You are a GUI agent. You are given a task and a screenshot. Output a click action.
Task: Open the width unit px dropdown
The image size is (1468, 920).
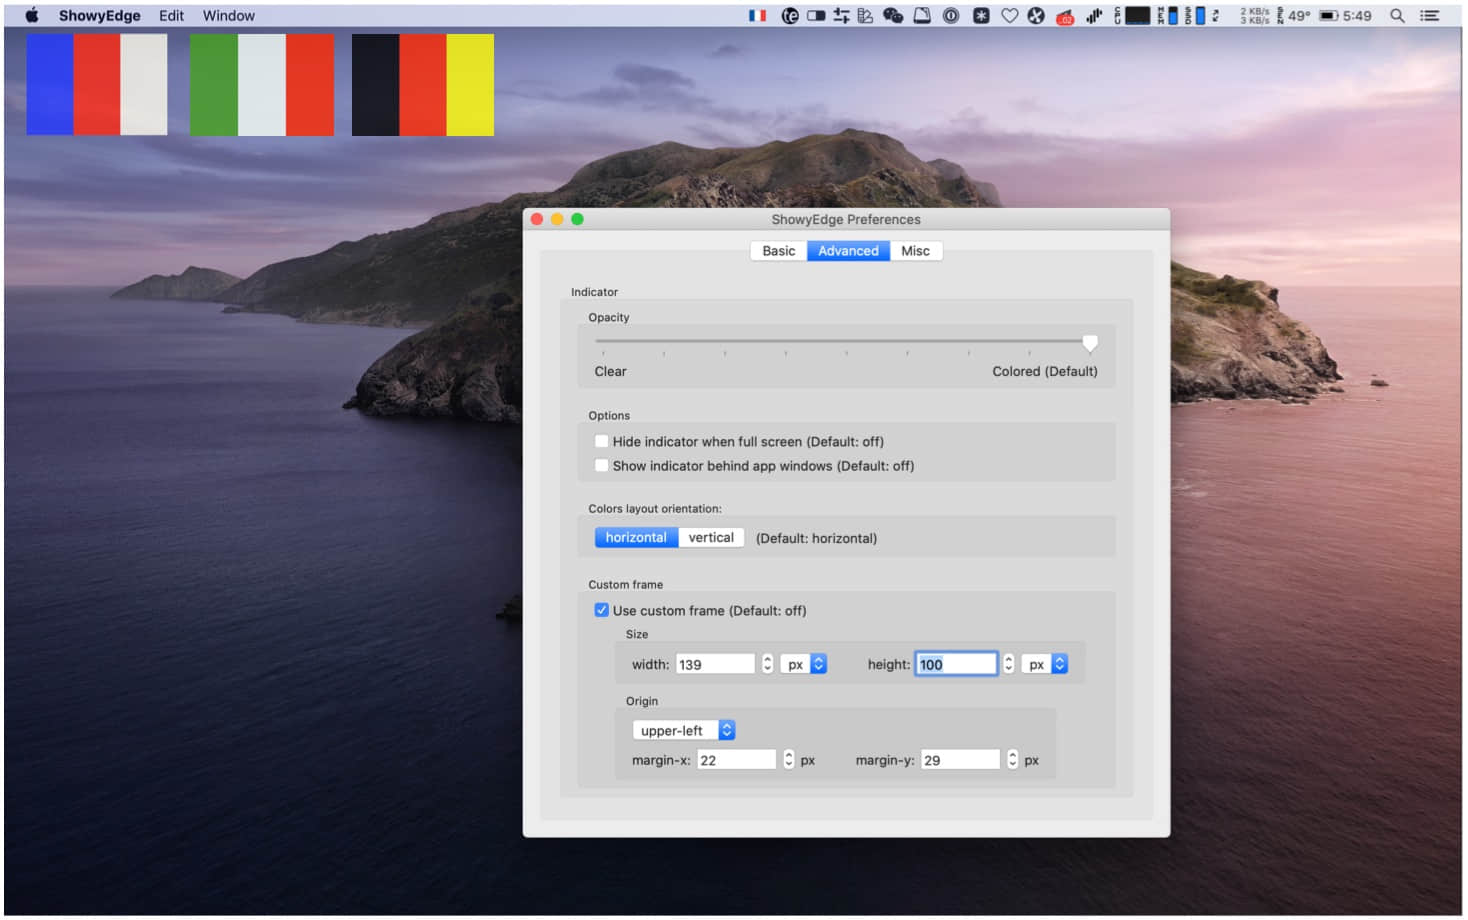[804, 665]
